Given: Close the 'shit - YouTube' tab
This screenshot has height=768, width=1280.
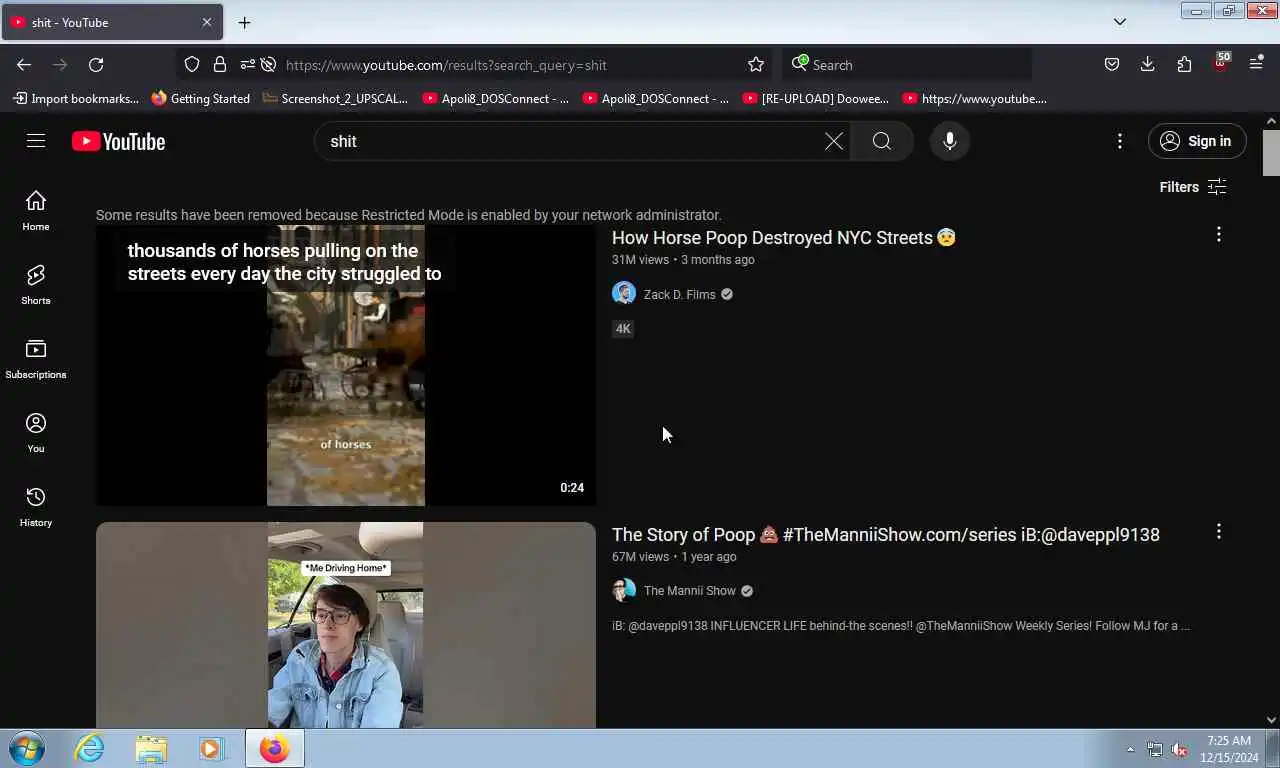Looking at the screenshot, I should click(207, 22).
